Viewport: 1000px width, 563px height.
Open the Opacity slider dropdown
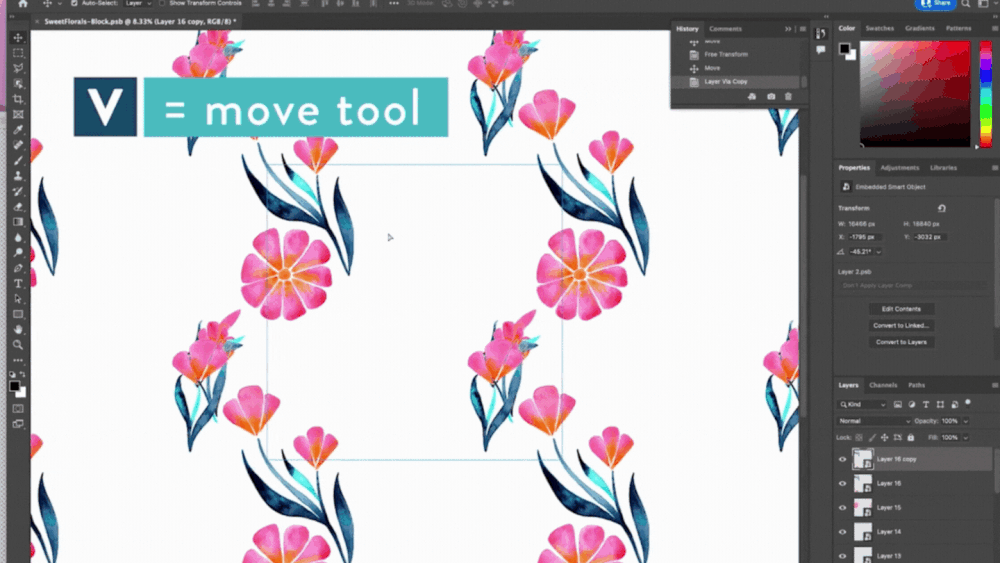966,421
